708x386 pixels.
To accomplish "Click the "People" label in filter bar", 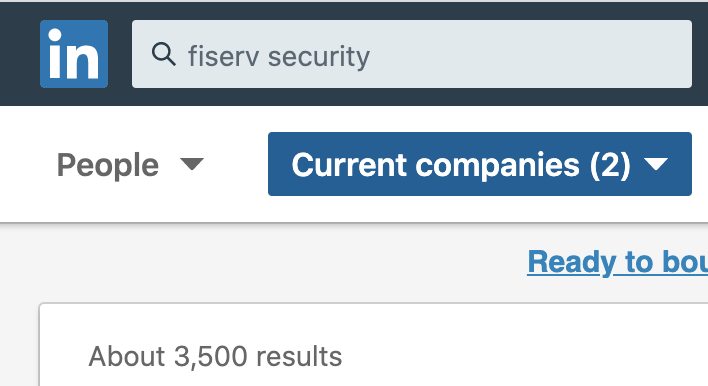I will tap(107, 165).
